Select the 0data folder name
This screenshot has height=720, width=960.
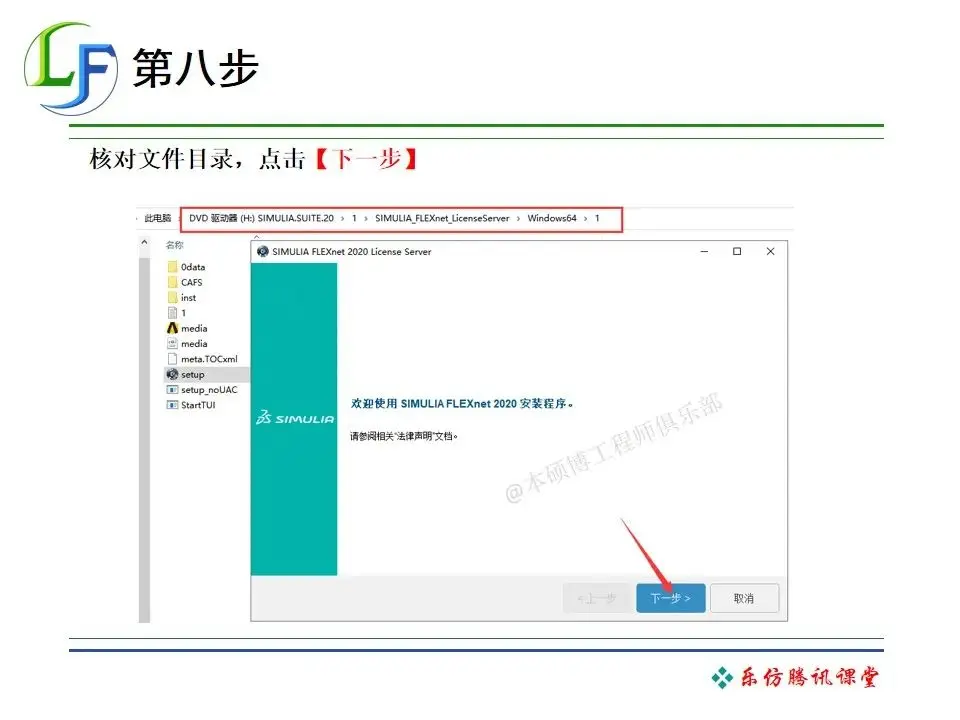click(x=193, y=267)
